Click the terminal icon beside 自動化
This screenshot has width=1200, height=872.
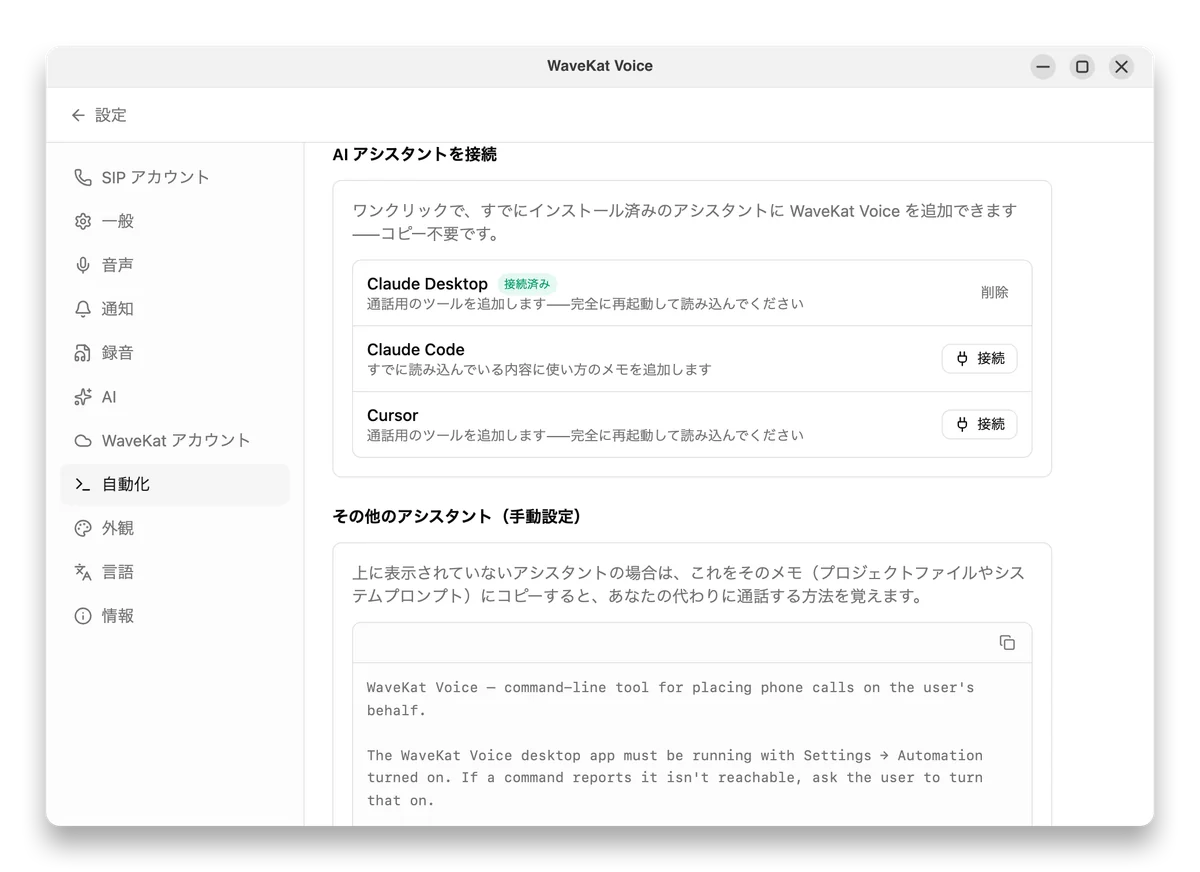point(83,485)
